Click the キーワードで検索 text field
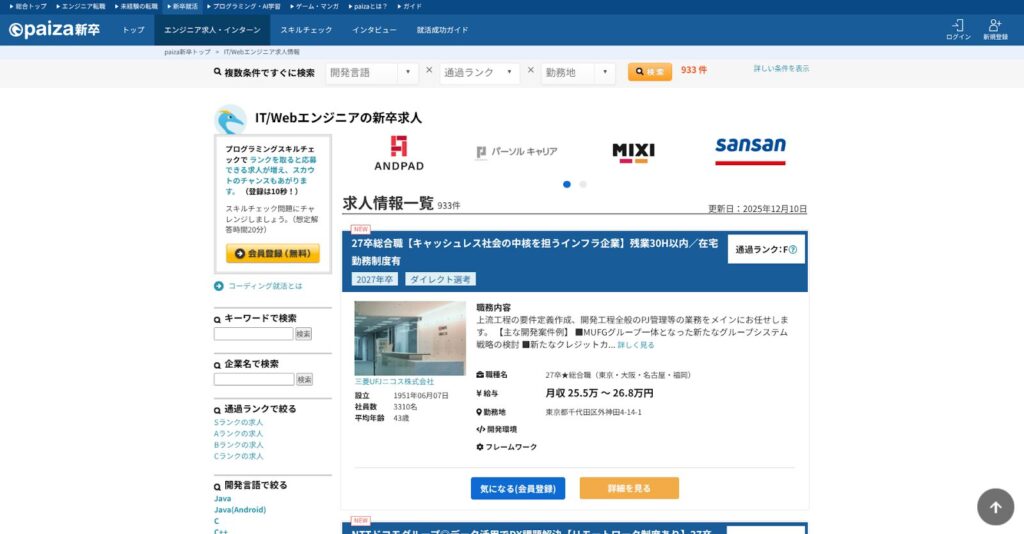This screenshot has width=1024, height=534. click(x=253, y=334)
